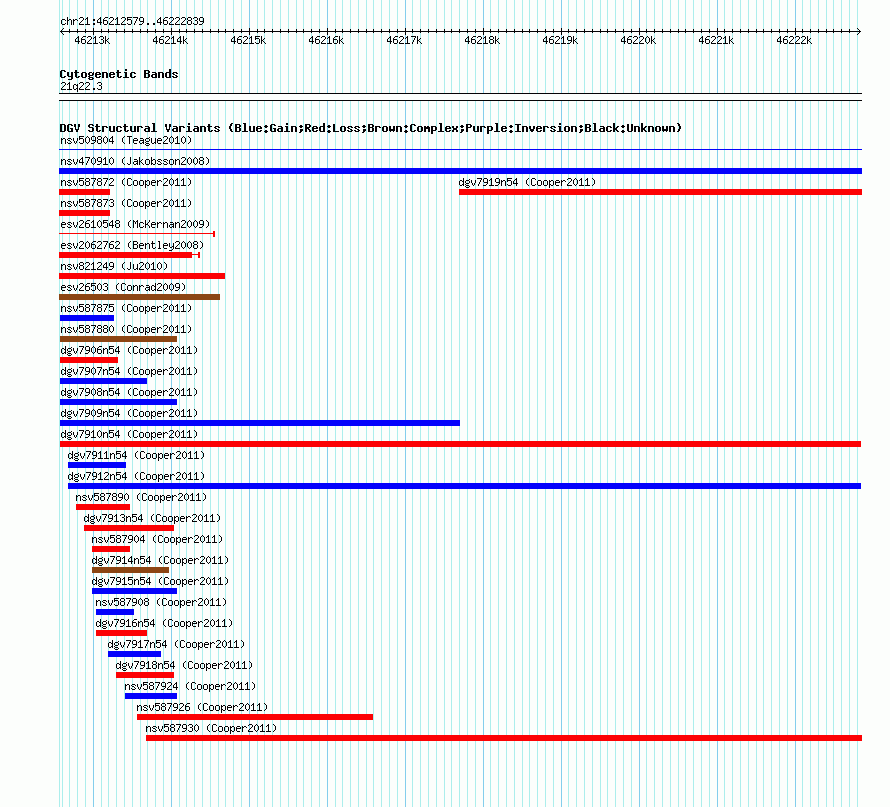890x807 pixels.
Task: Click dgv7907n54 (Cooper2011) label
Action: coord(129,371)
